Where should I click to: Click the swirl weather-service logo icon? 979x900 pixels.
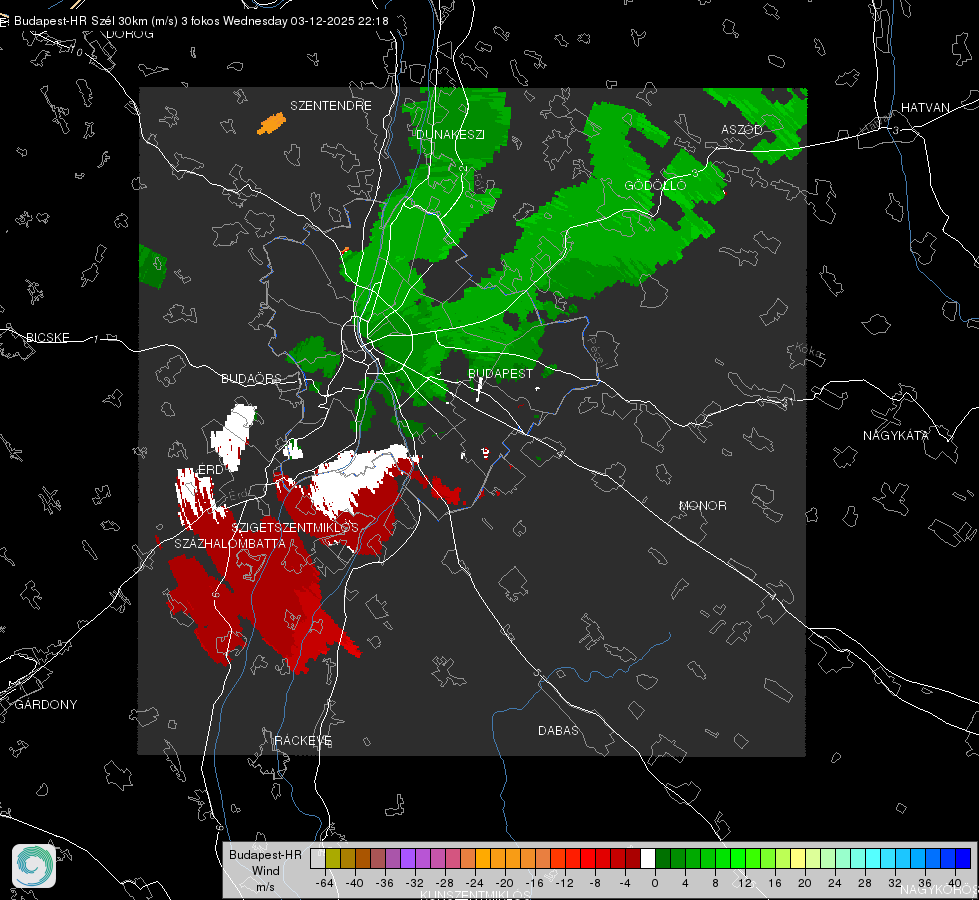pyautogui.click(x=34, y=866)
